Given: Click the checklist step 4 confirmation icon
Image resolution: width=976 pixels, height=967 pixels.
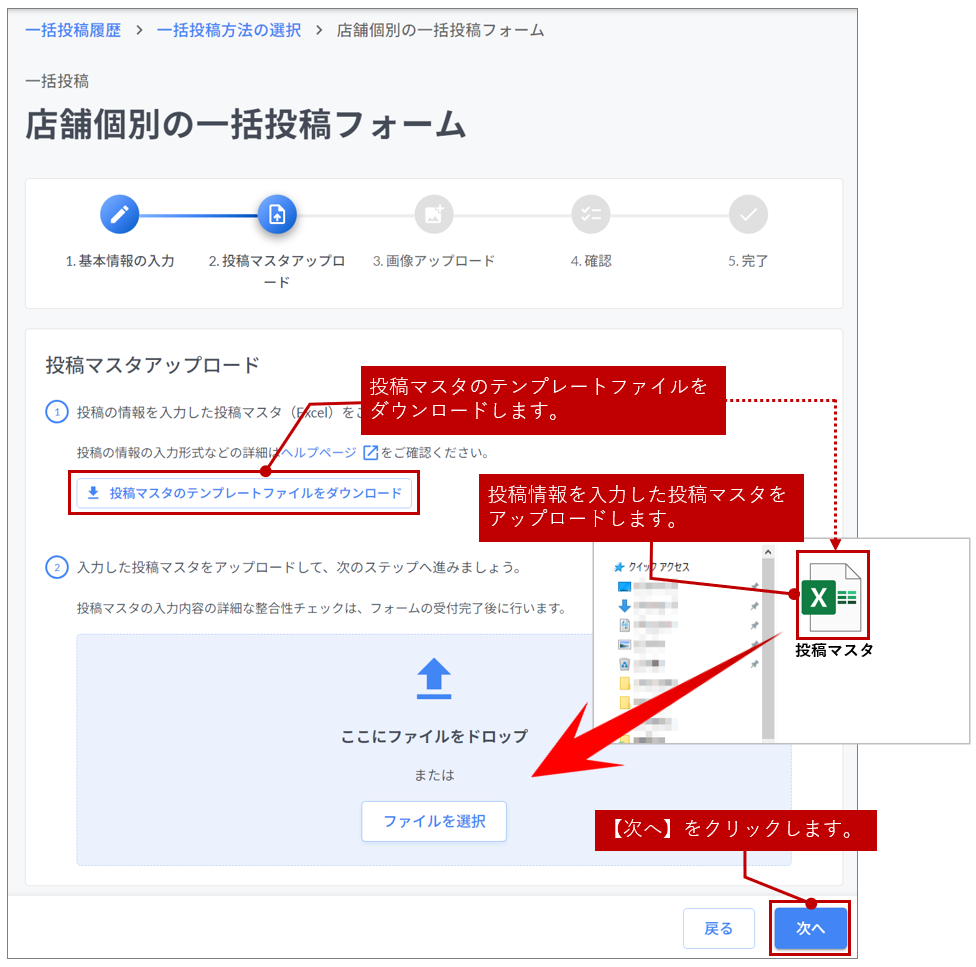Looking at the screenshot, I should click(x=591, y=214).
